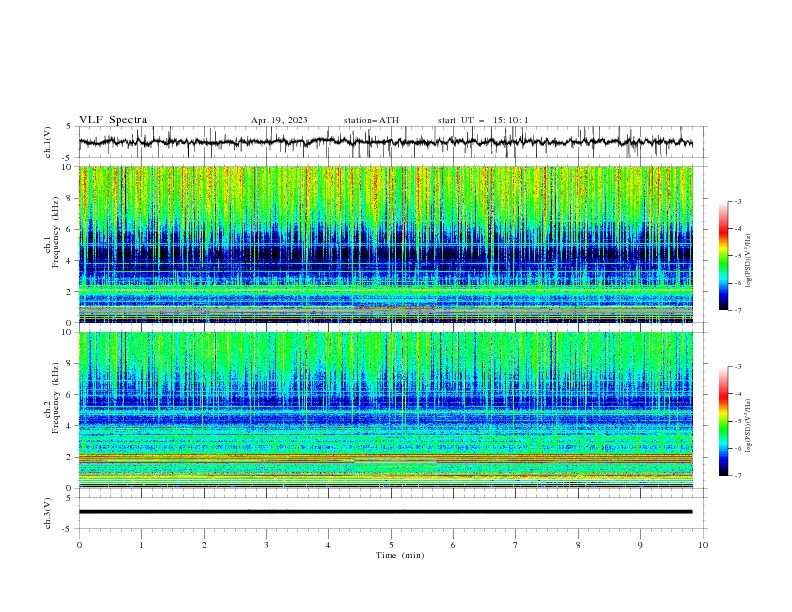This screenshot has height=612, width=792.
Task: Click the "ch.1(V)" waveform axis label
Action: click(48, 142)
